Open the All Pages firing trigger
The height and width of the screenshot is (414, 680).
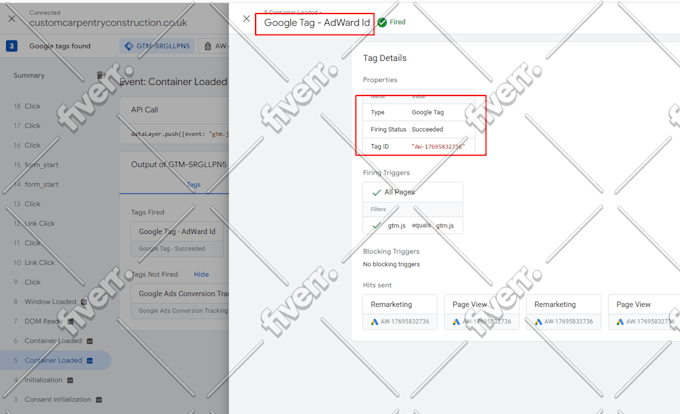[x=412, y=192]
